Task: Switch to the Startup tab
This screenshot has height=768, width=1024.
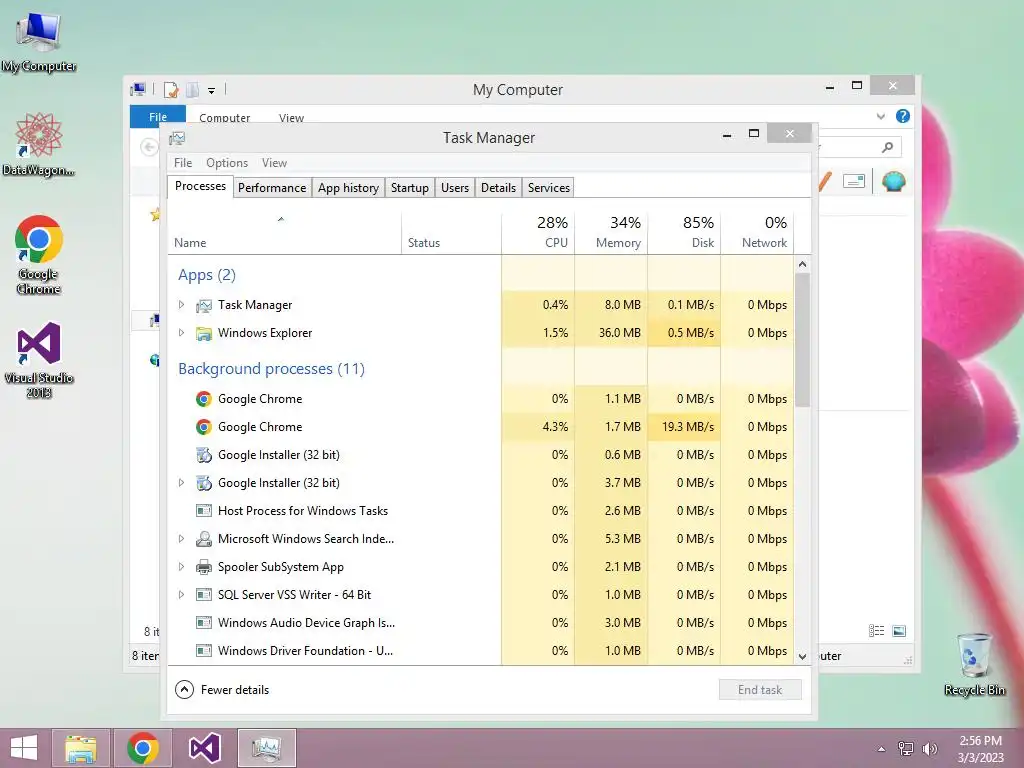Action: [x=409, y=188]
